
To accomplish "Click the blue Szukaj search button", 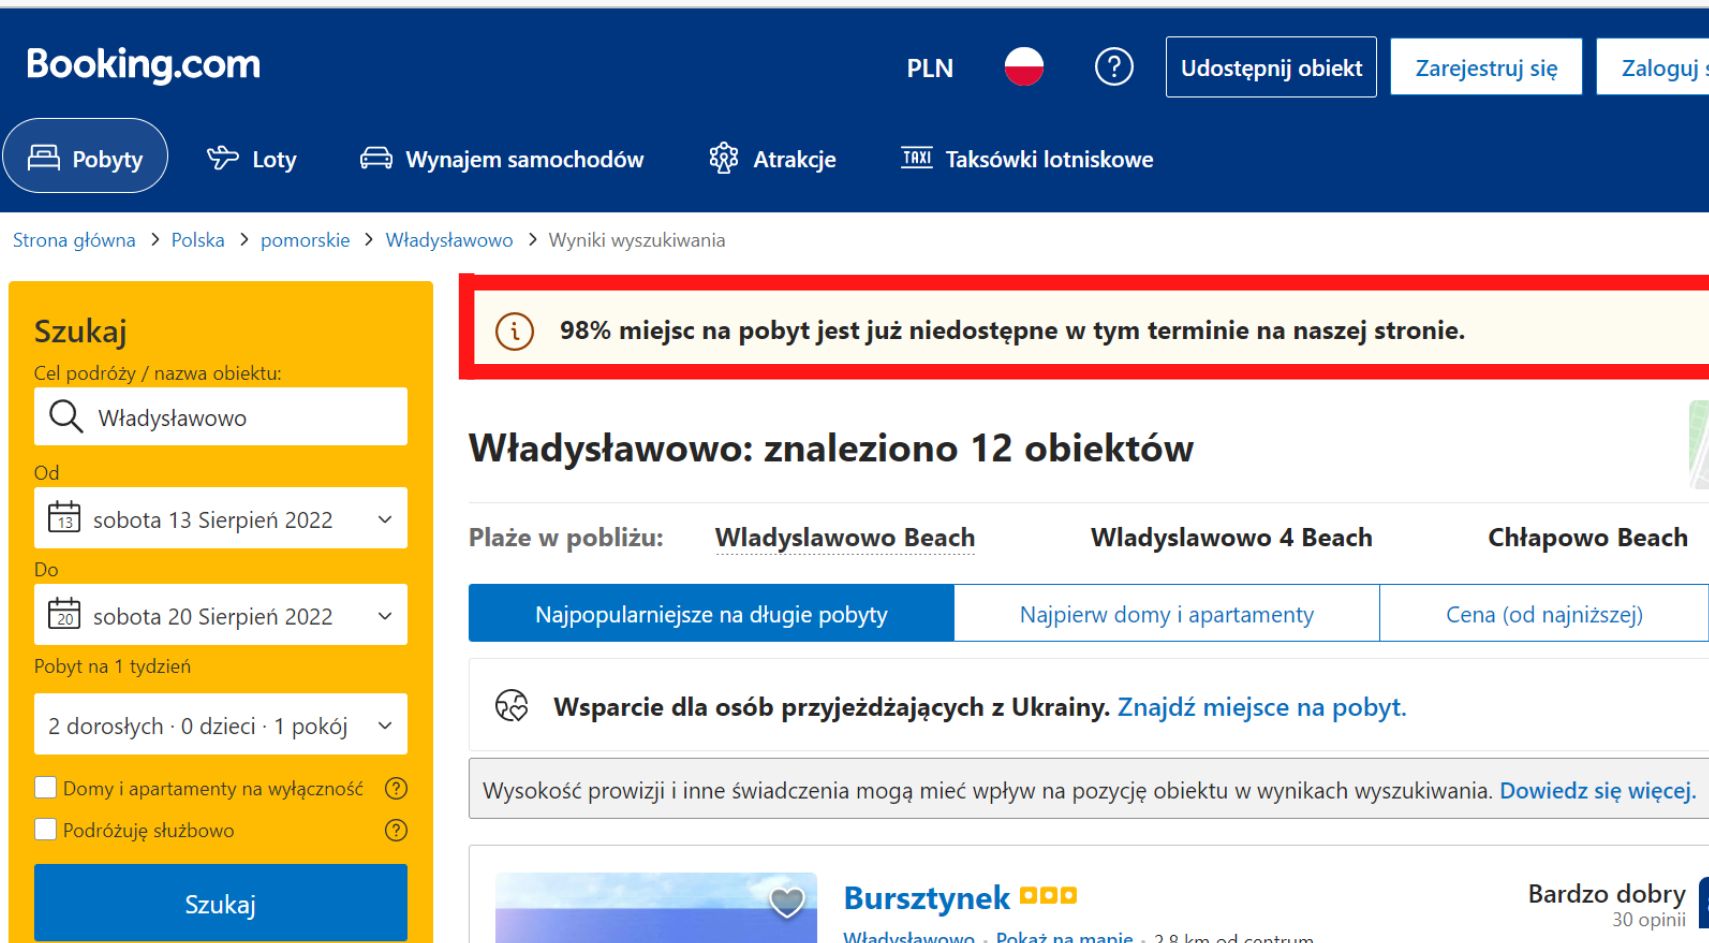I will [221, 904].
